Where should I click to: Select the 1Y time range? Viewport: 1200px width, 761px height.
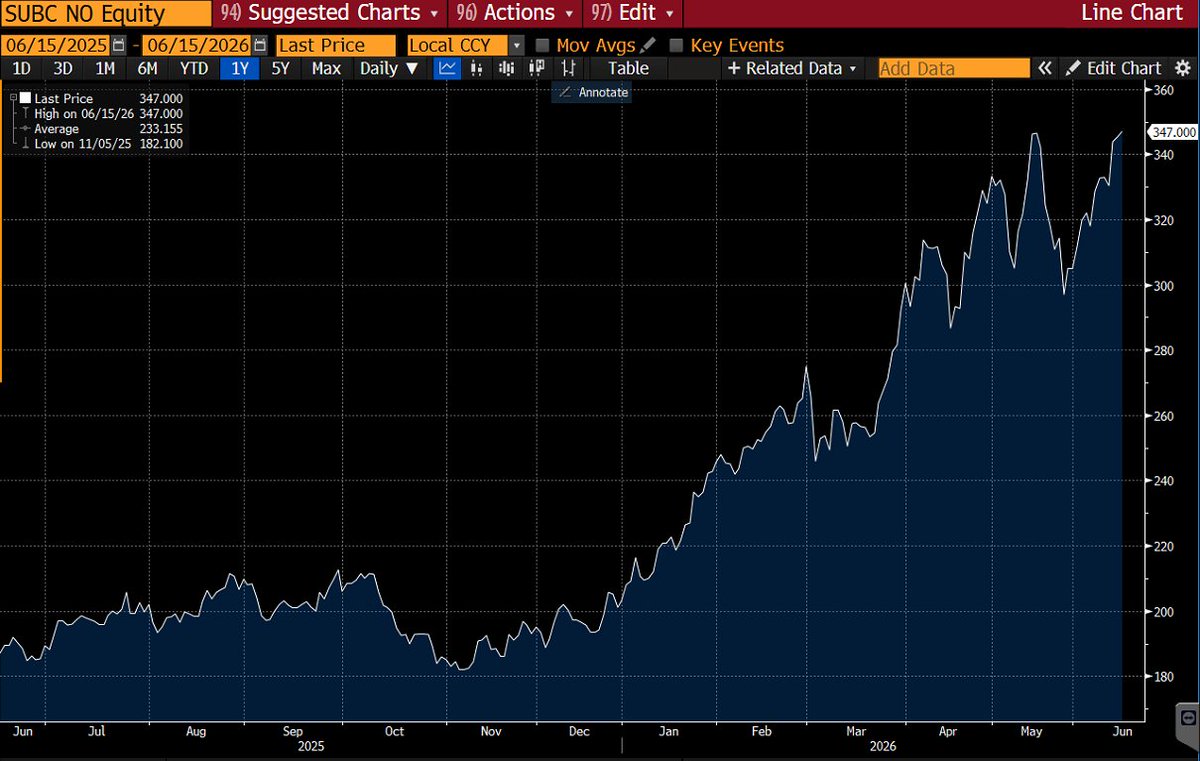pos(240,68)
